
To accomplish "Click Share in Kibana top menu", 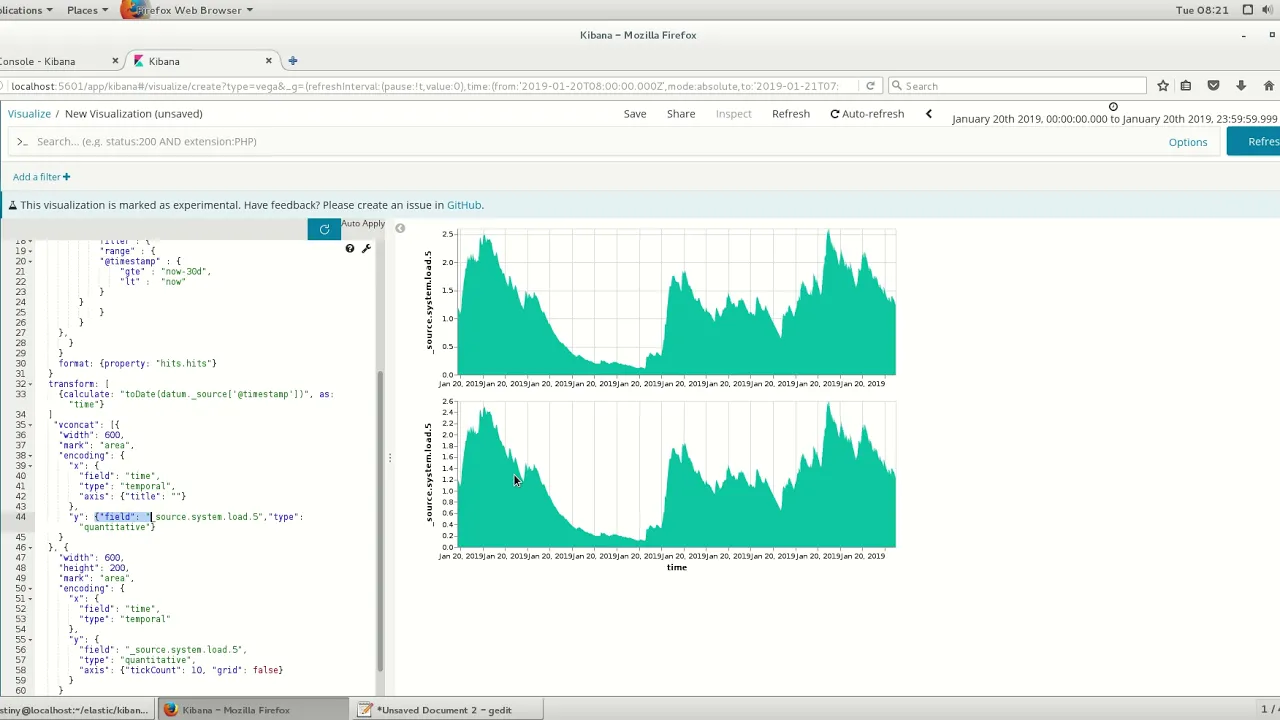I will pyautogui.click(x=681, y=114).
